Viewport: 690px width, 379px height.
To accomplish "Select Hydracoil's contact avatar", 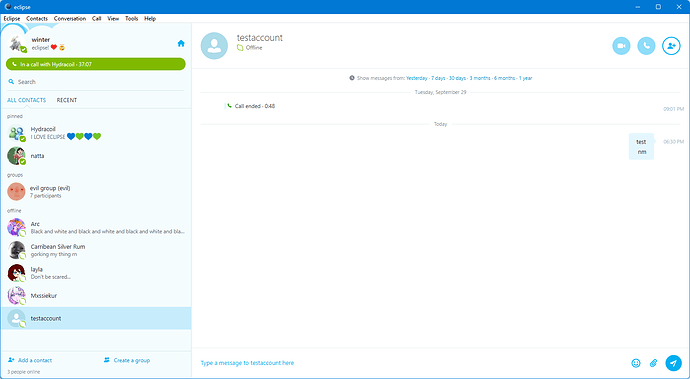I will point(16,133).
